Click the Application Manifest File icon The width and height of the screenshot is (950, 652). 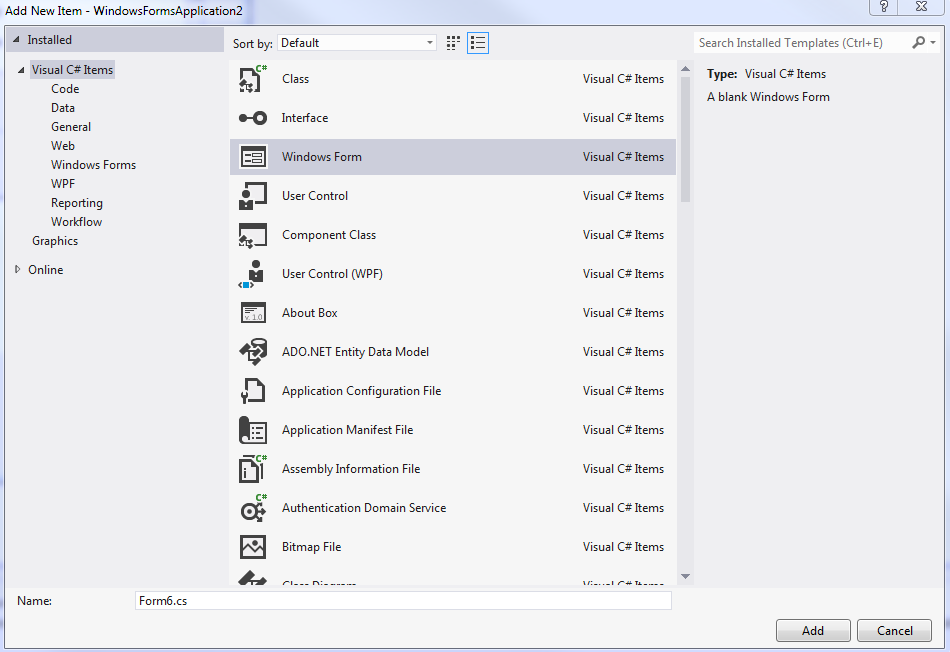[253, 430]
